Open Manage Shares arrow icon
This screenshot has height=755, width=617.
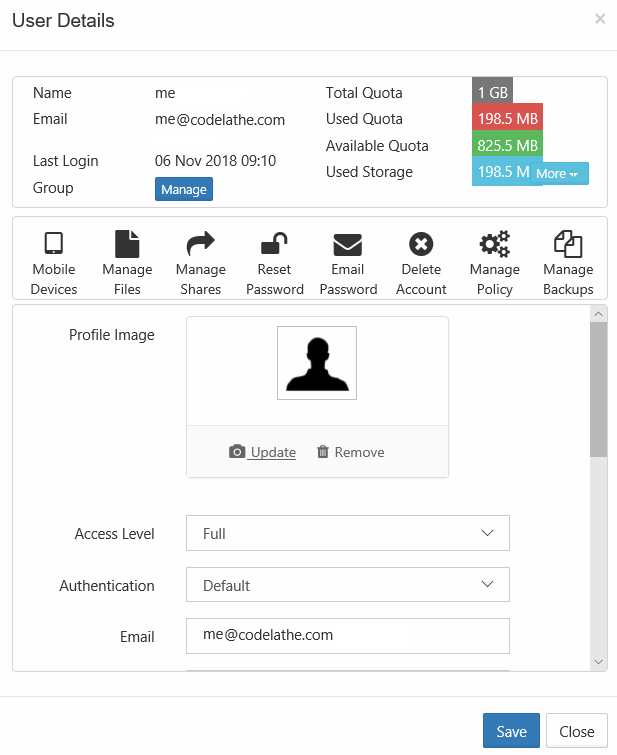click(200, 244)
